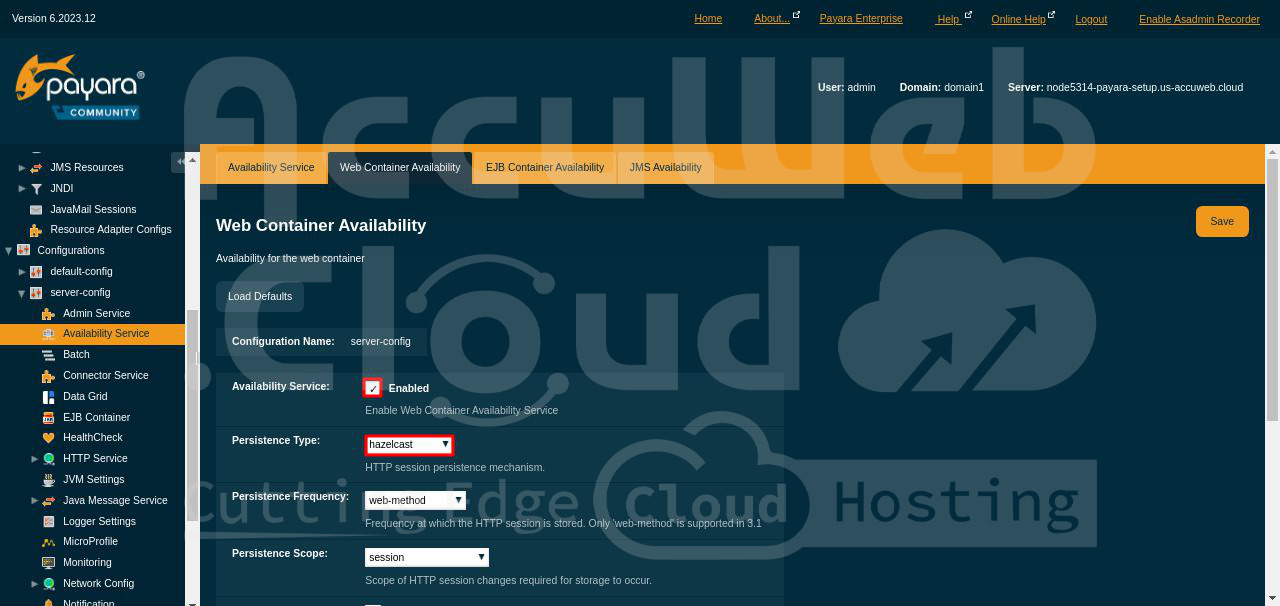Click the JNDI funnel icon

pos(36,188)
